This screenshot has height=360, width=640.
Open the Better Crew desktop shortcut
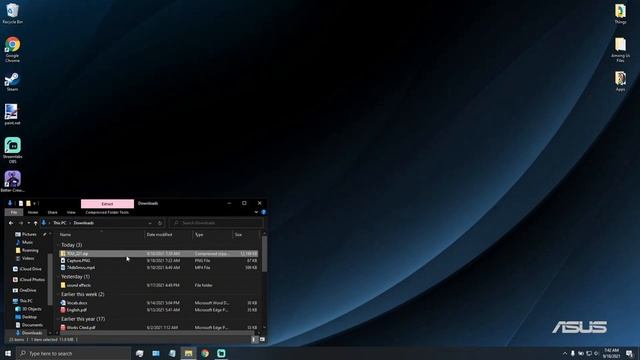[12, 182]
